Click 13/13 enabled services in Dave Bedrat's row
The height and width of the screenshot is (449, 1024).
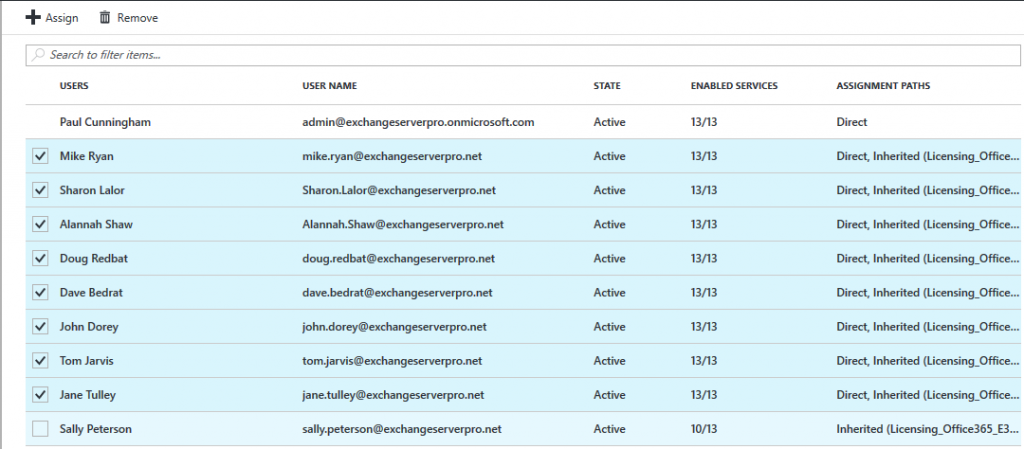704,292
